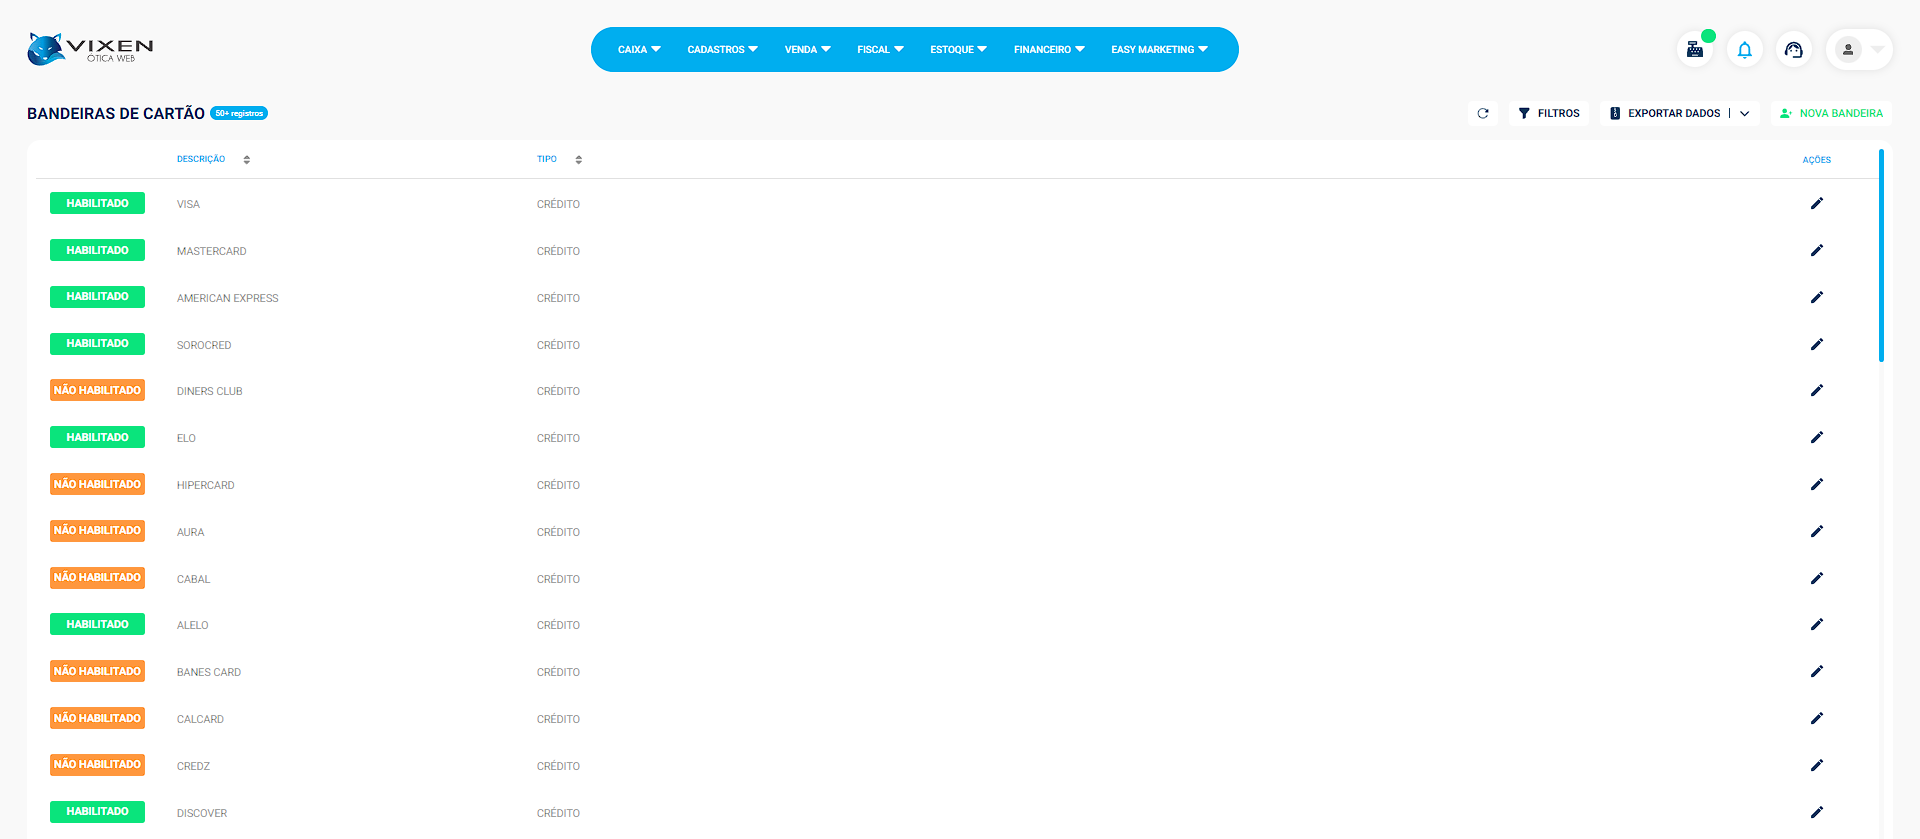Edit the DINERS CLUB row pencil

coord(1816,391)
